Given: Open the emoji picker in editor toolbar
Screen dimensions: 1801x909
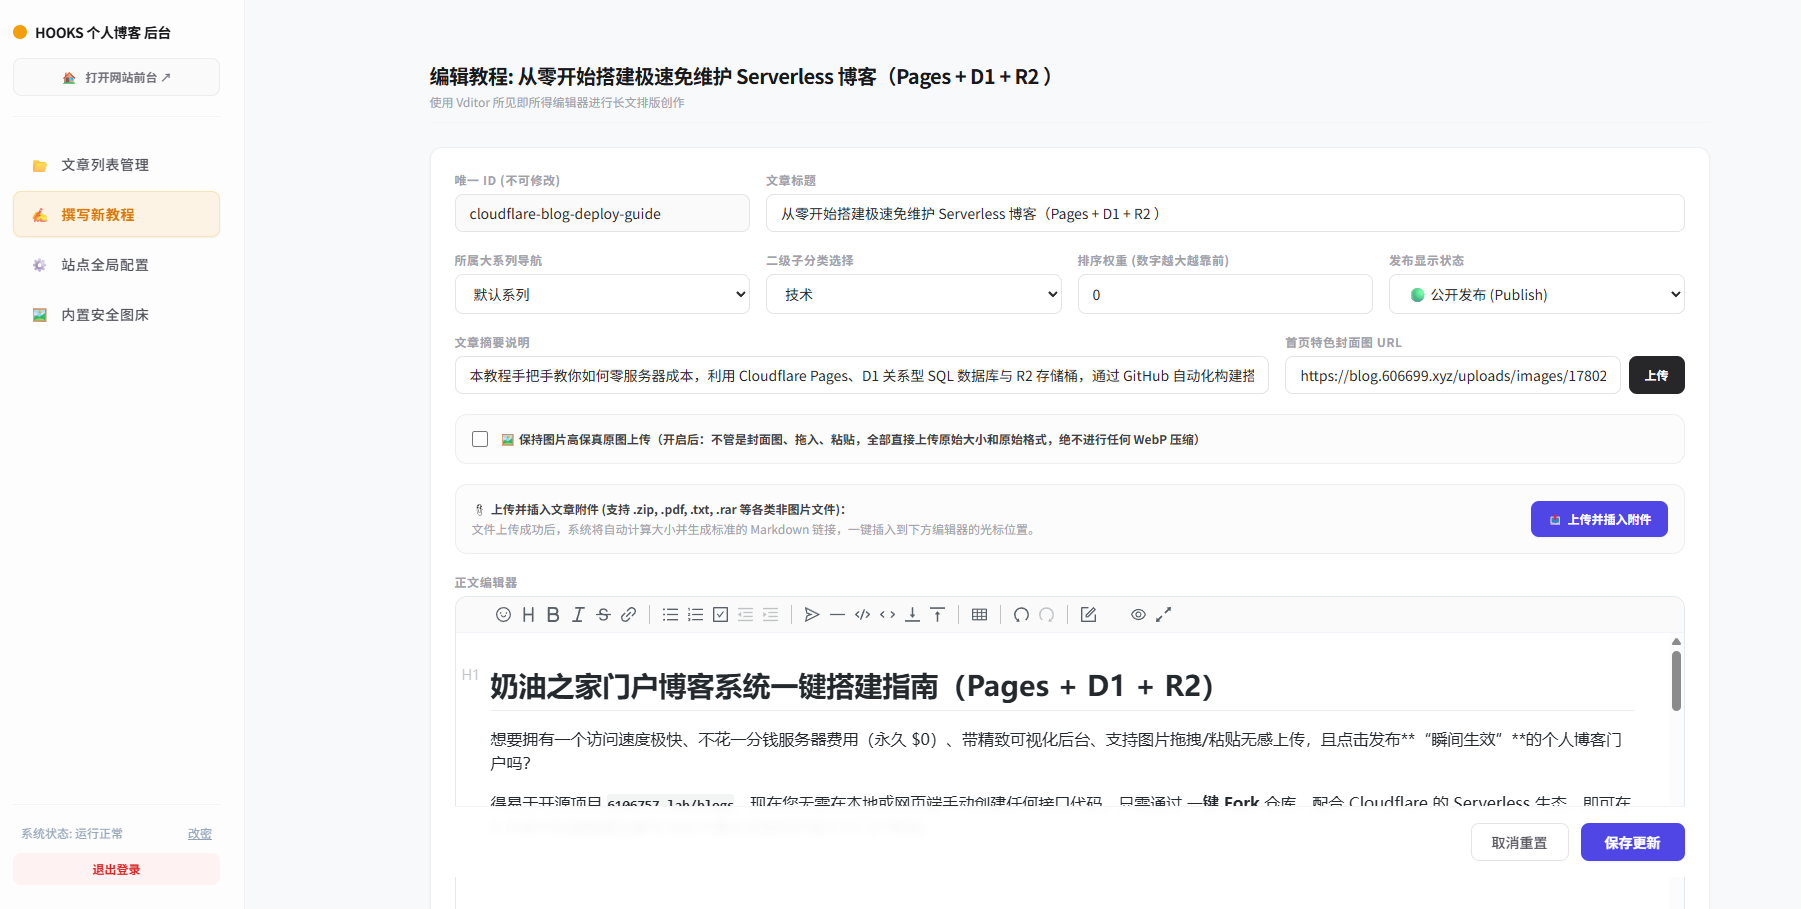Looking at the screenshot, I should [503, 615].
